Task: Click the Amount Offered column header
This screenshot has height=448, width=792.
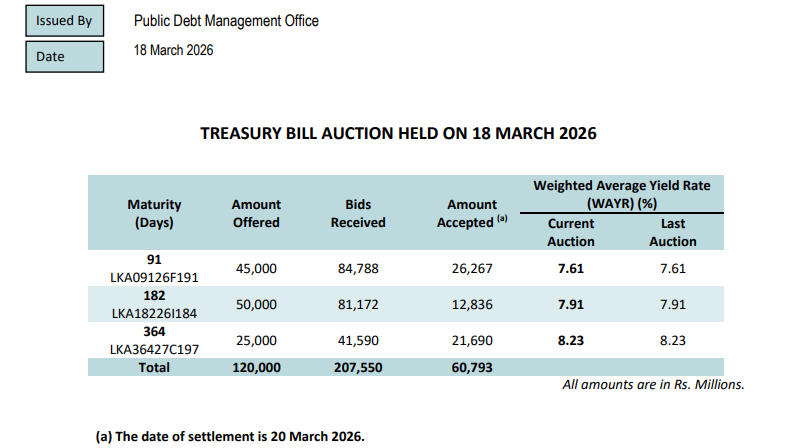Action: coord(256,213)
